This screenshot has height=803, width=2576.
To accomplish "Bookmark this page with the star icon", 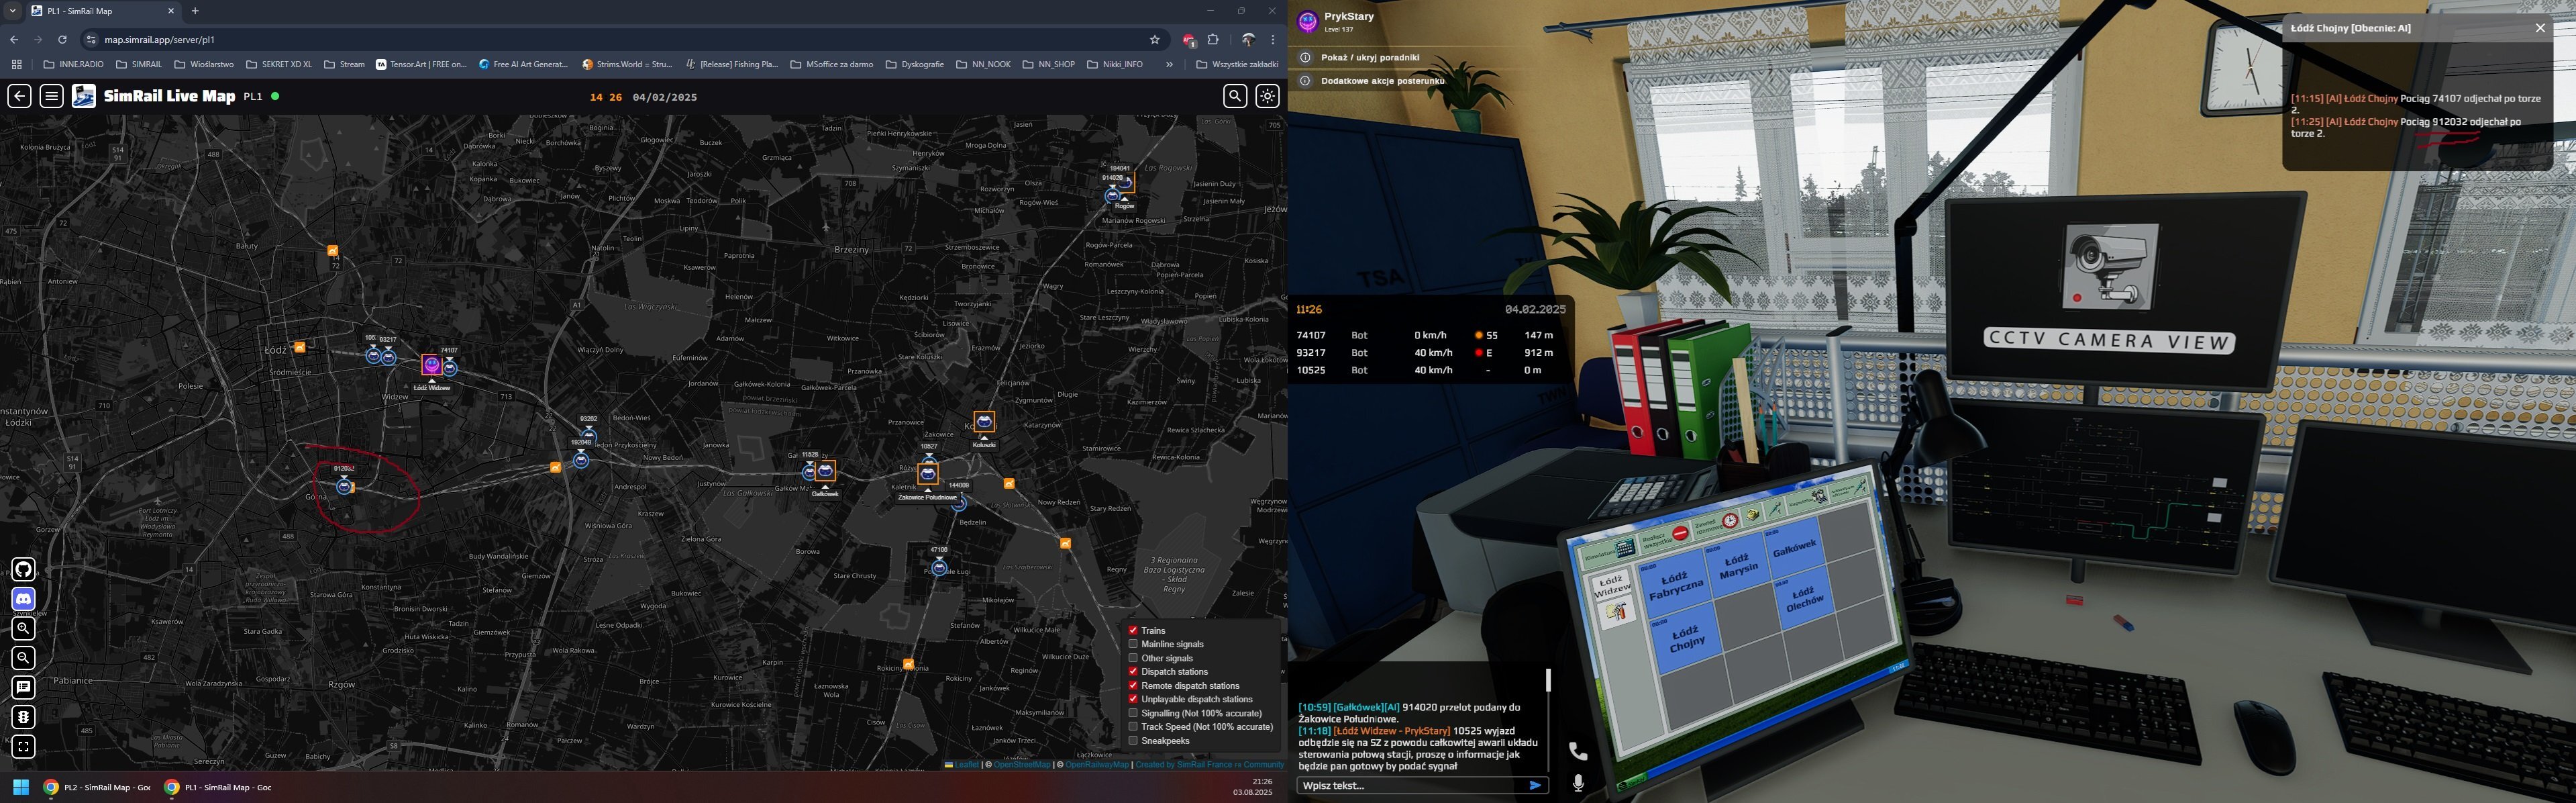I will pos(1155,40).
